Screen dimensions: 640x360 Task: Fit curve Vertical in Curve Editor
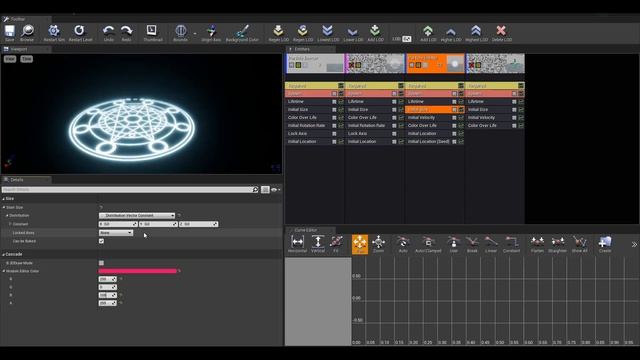pyautogui.click(x=318, y=244)
